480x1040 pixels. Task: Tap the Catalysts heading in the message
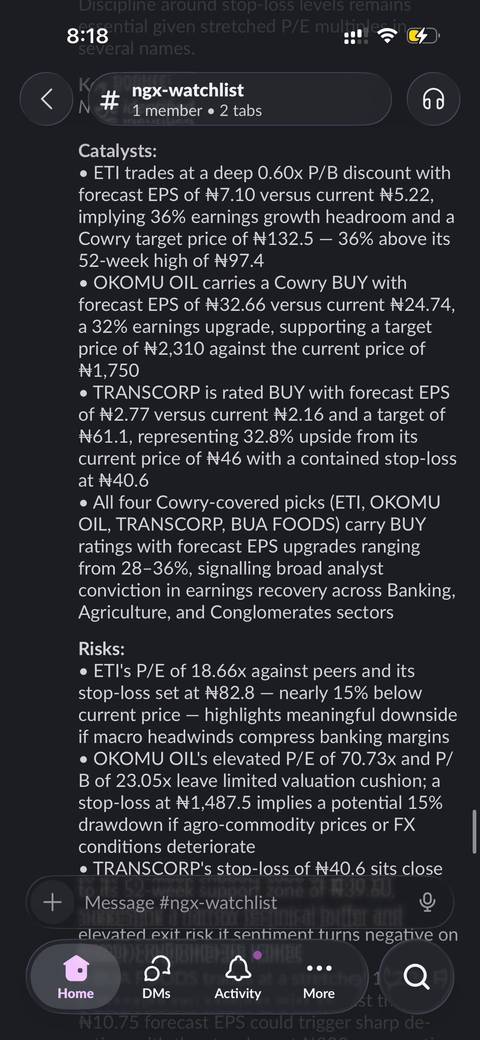[118, 151]
